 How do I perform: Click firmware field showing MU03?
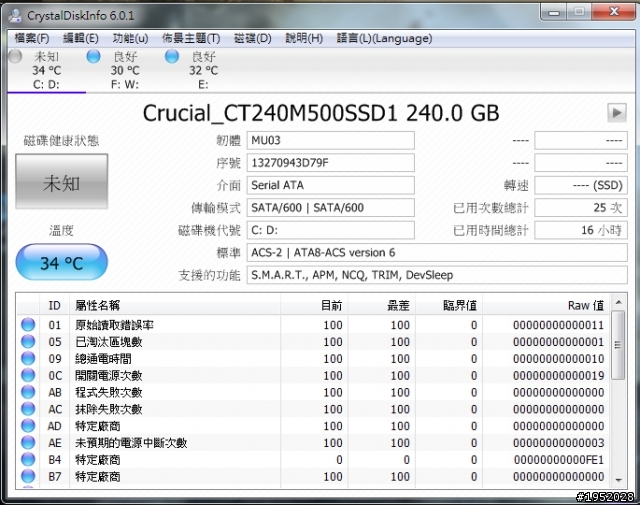[331, 140]
